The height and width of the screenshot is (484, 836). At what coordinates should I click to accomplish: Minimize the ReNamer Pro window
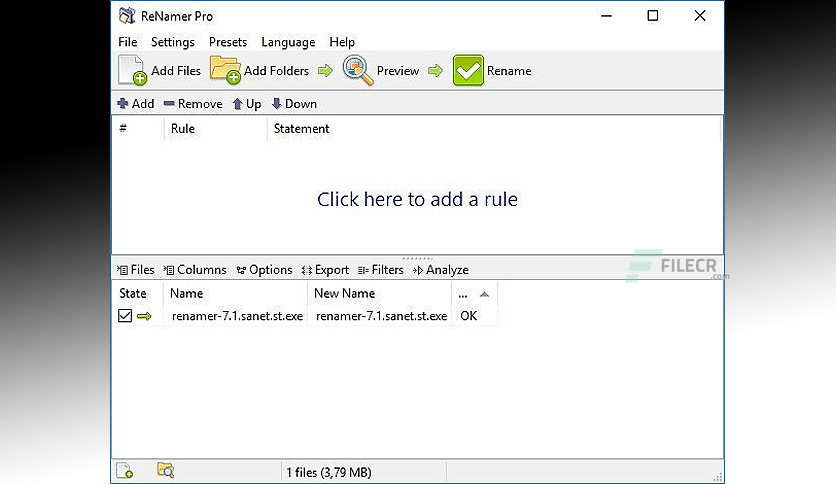click(x=606, y=15)
